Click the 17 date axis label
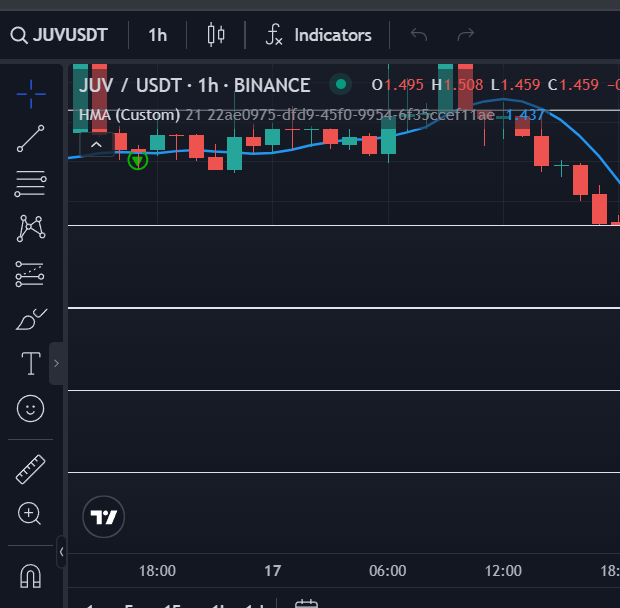This screenshot has height=608, width=620. click(x=272, y=571)
